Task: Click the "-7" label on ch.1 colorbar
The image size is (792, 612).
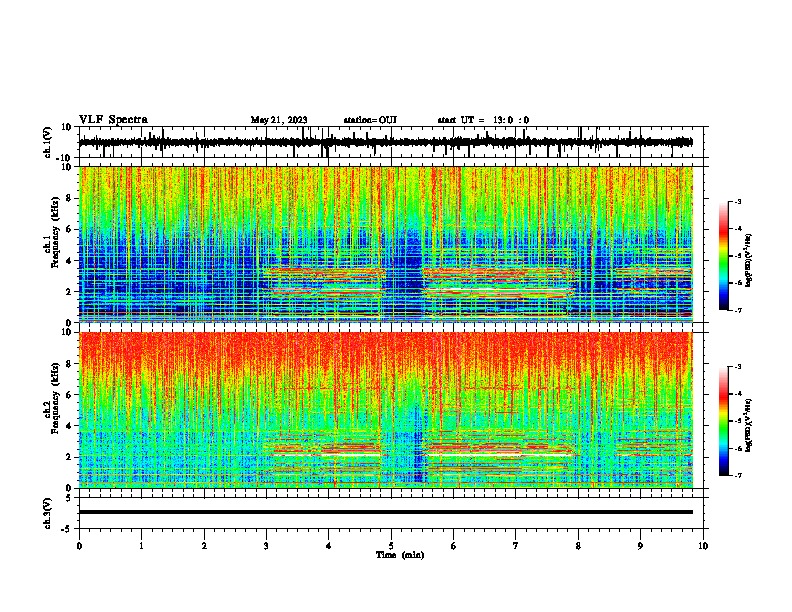Action: pyautogui.click(x=738, y=310)
